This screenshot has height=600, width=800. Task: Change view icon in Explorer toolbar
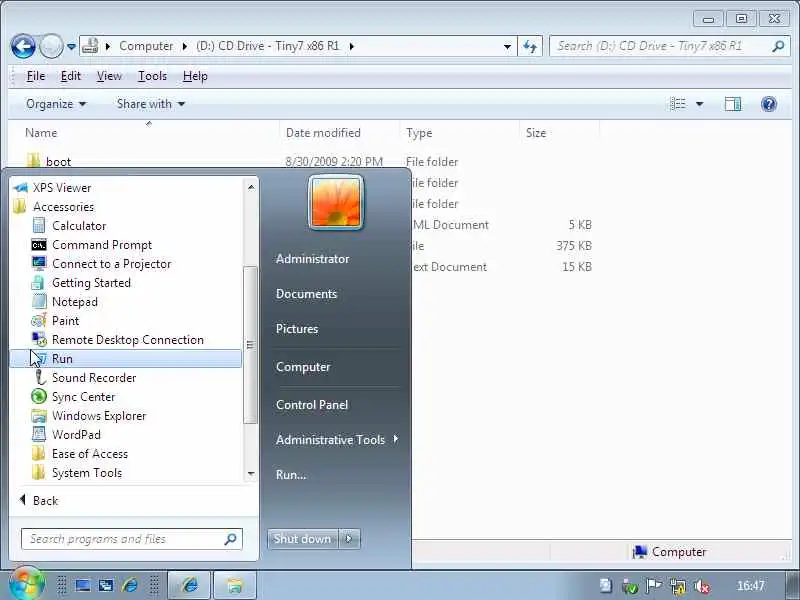[678, 104]
